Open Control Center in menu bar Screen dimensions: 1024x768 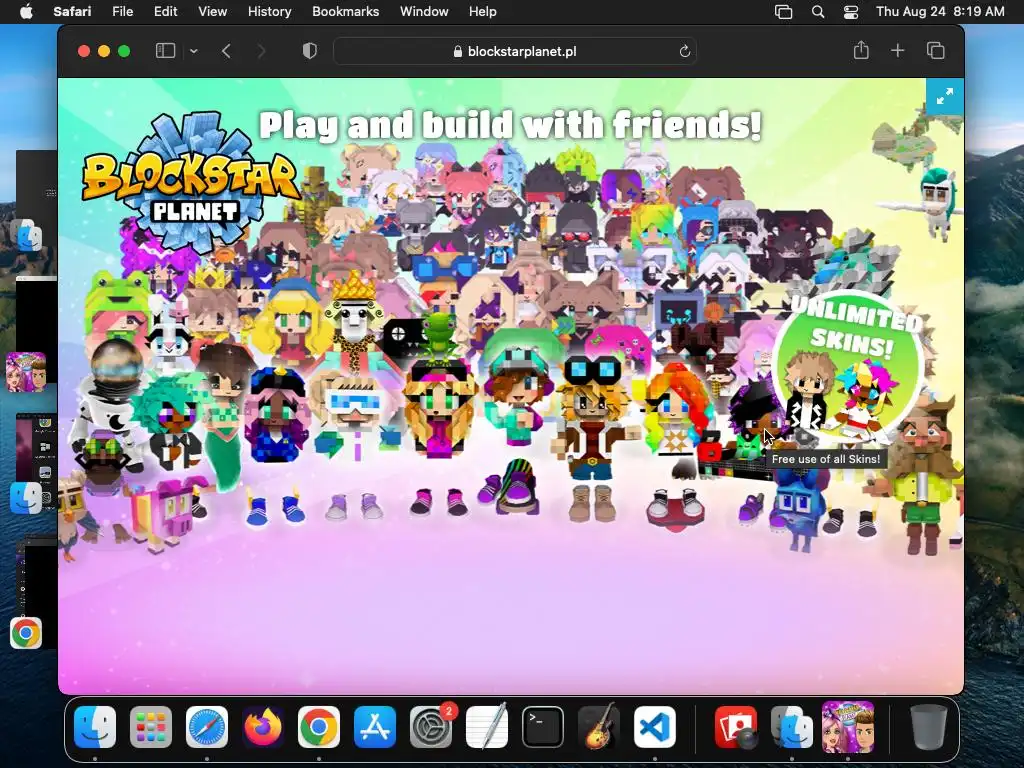coord(851,12)
